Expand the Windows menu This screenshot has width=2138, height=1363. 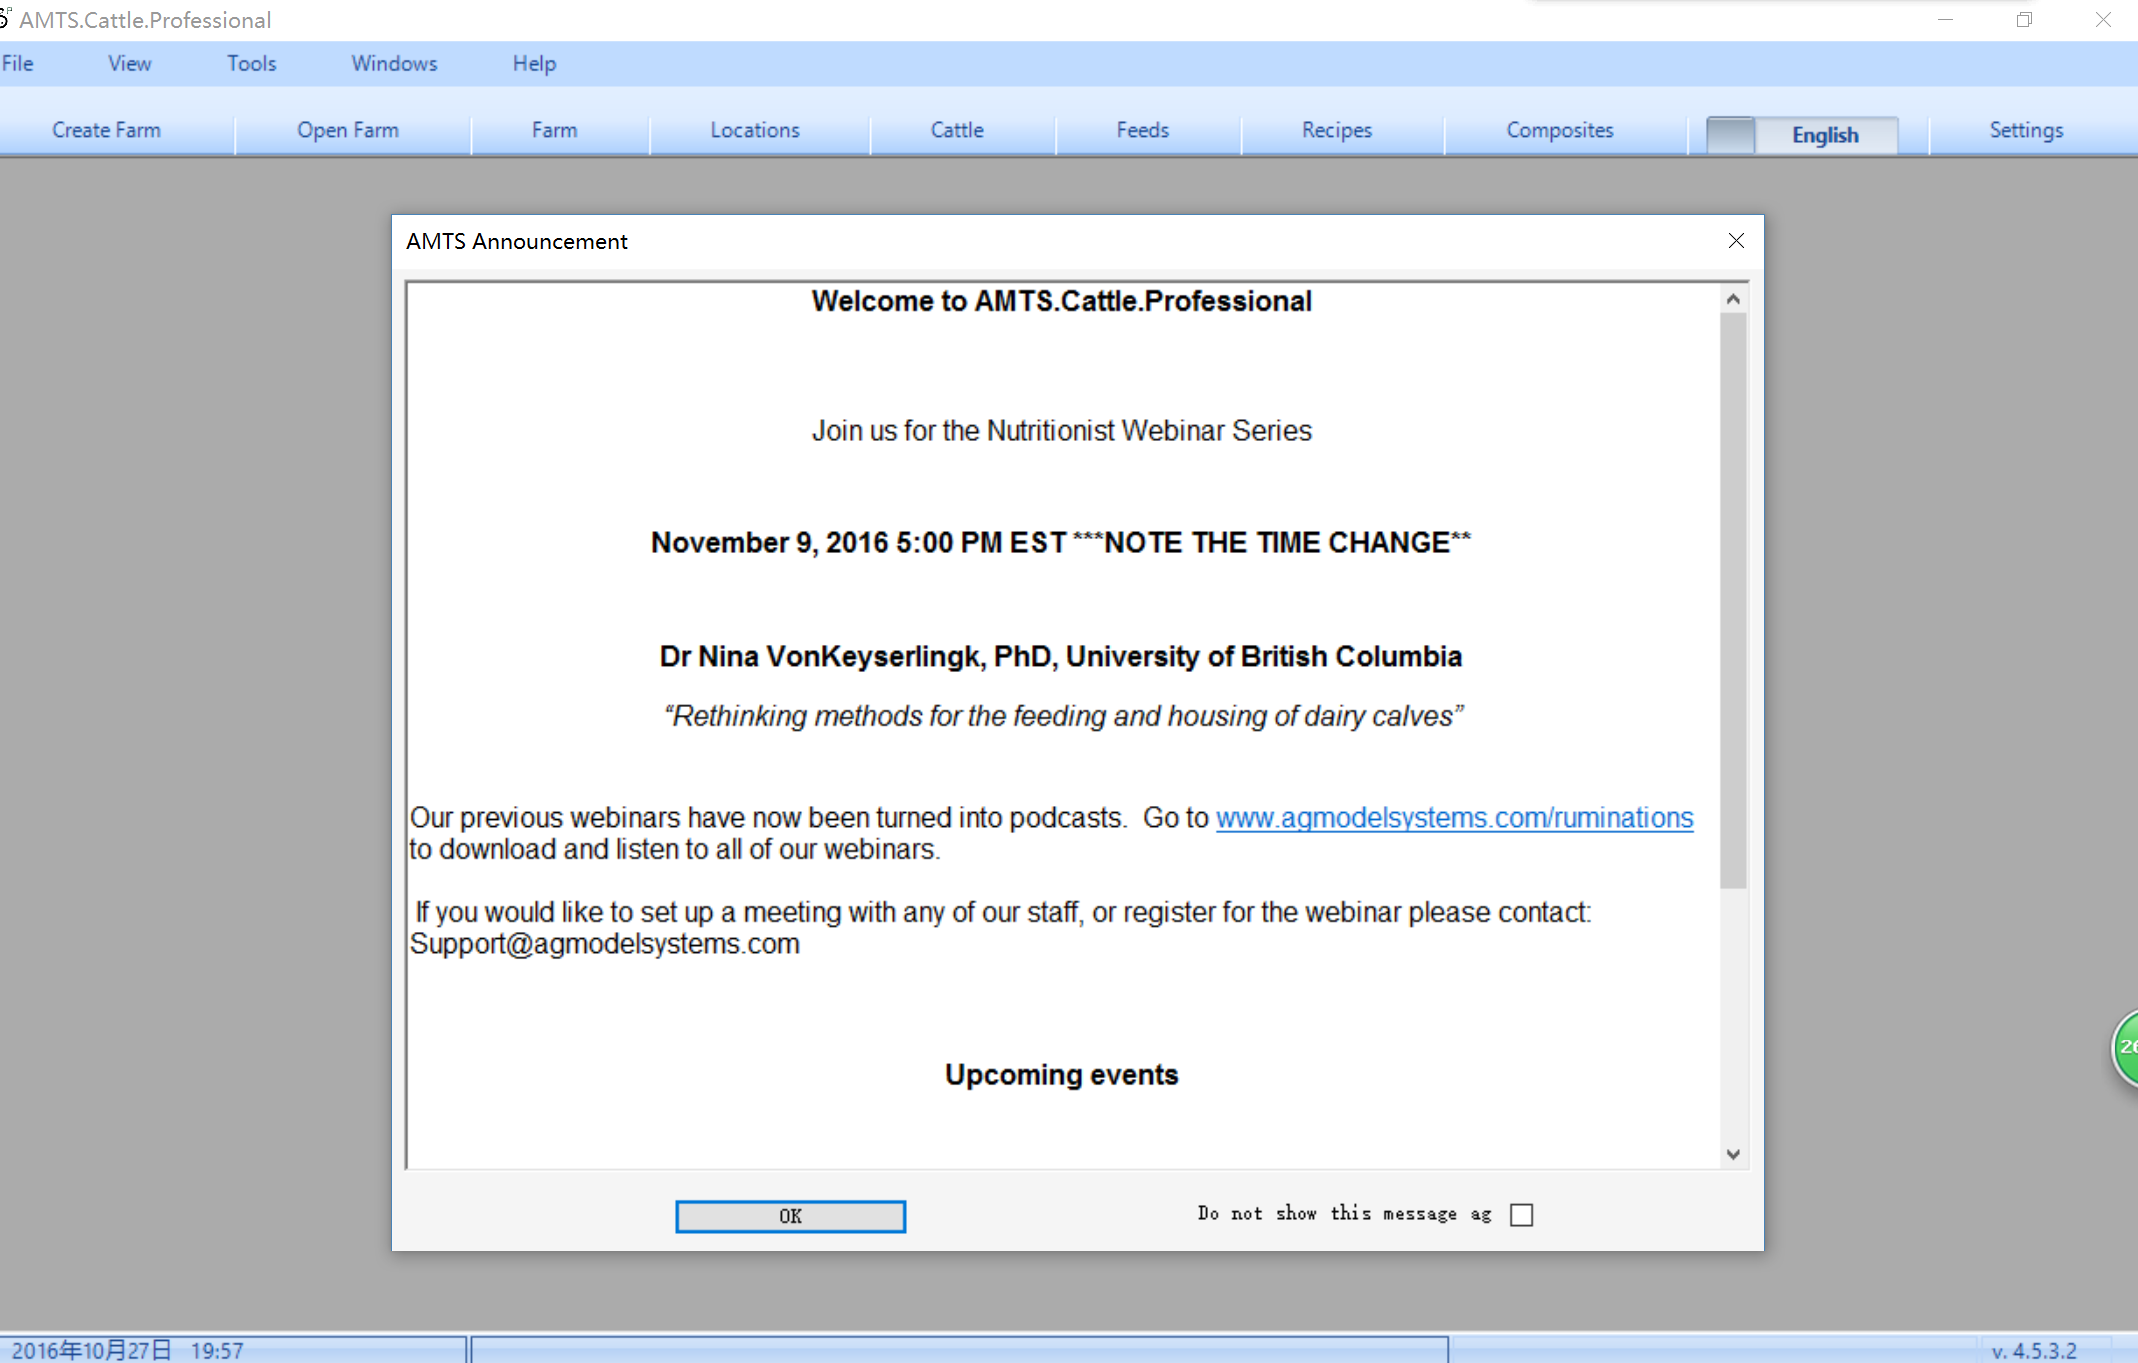click(x=393, y=62)
